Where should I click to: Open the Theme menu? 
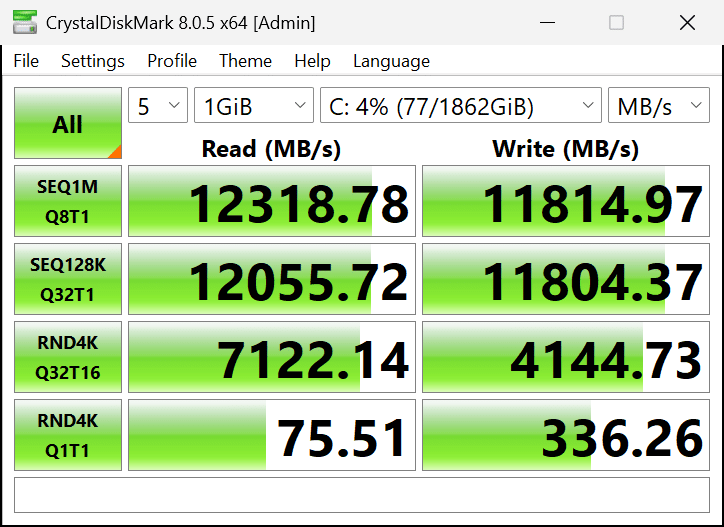(x=245, y=61)
